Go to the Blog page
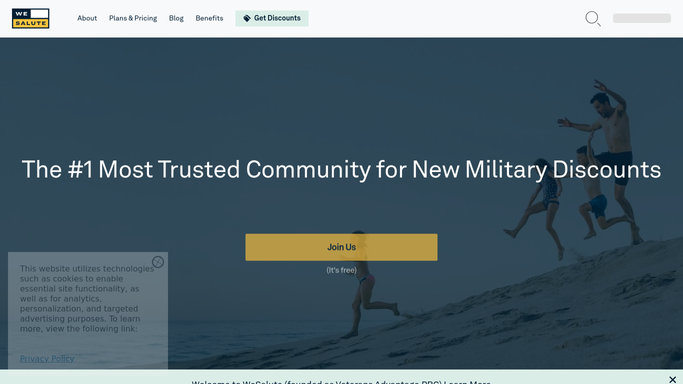 pyautogui.click(x=176, y=18)
